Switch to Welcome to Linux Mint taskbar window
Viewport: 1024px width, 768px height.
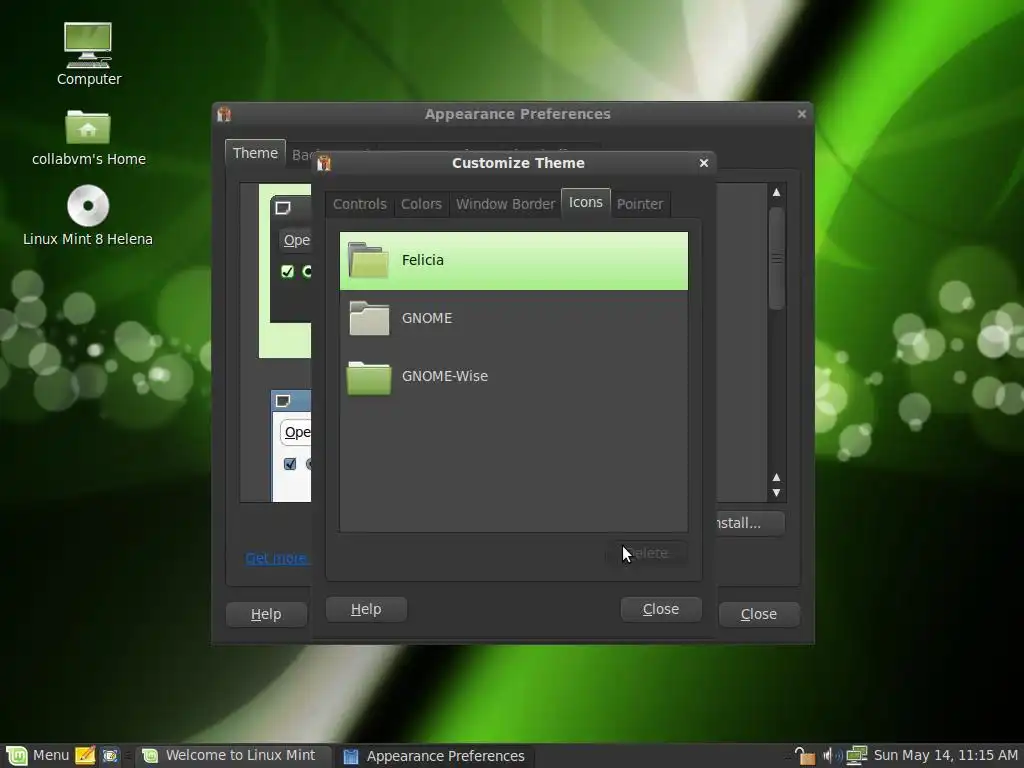click(x=232, y=756)
